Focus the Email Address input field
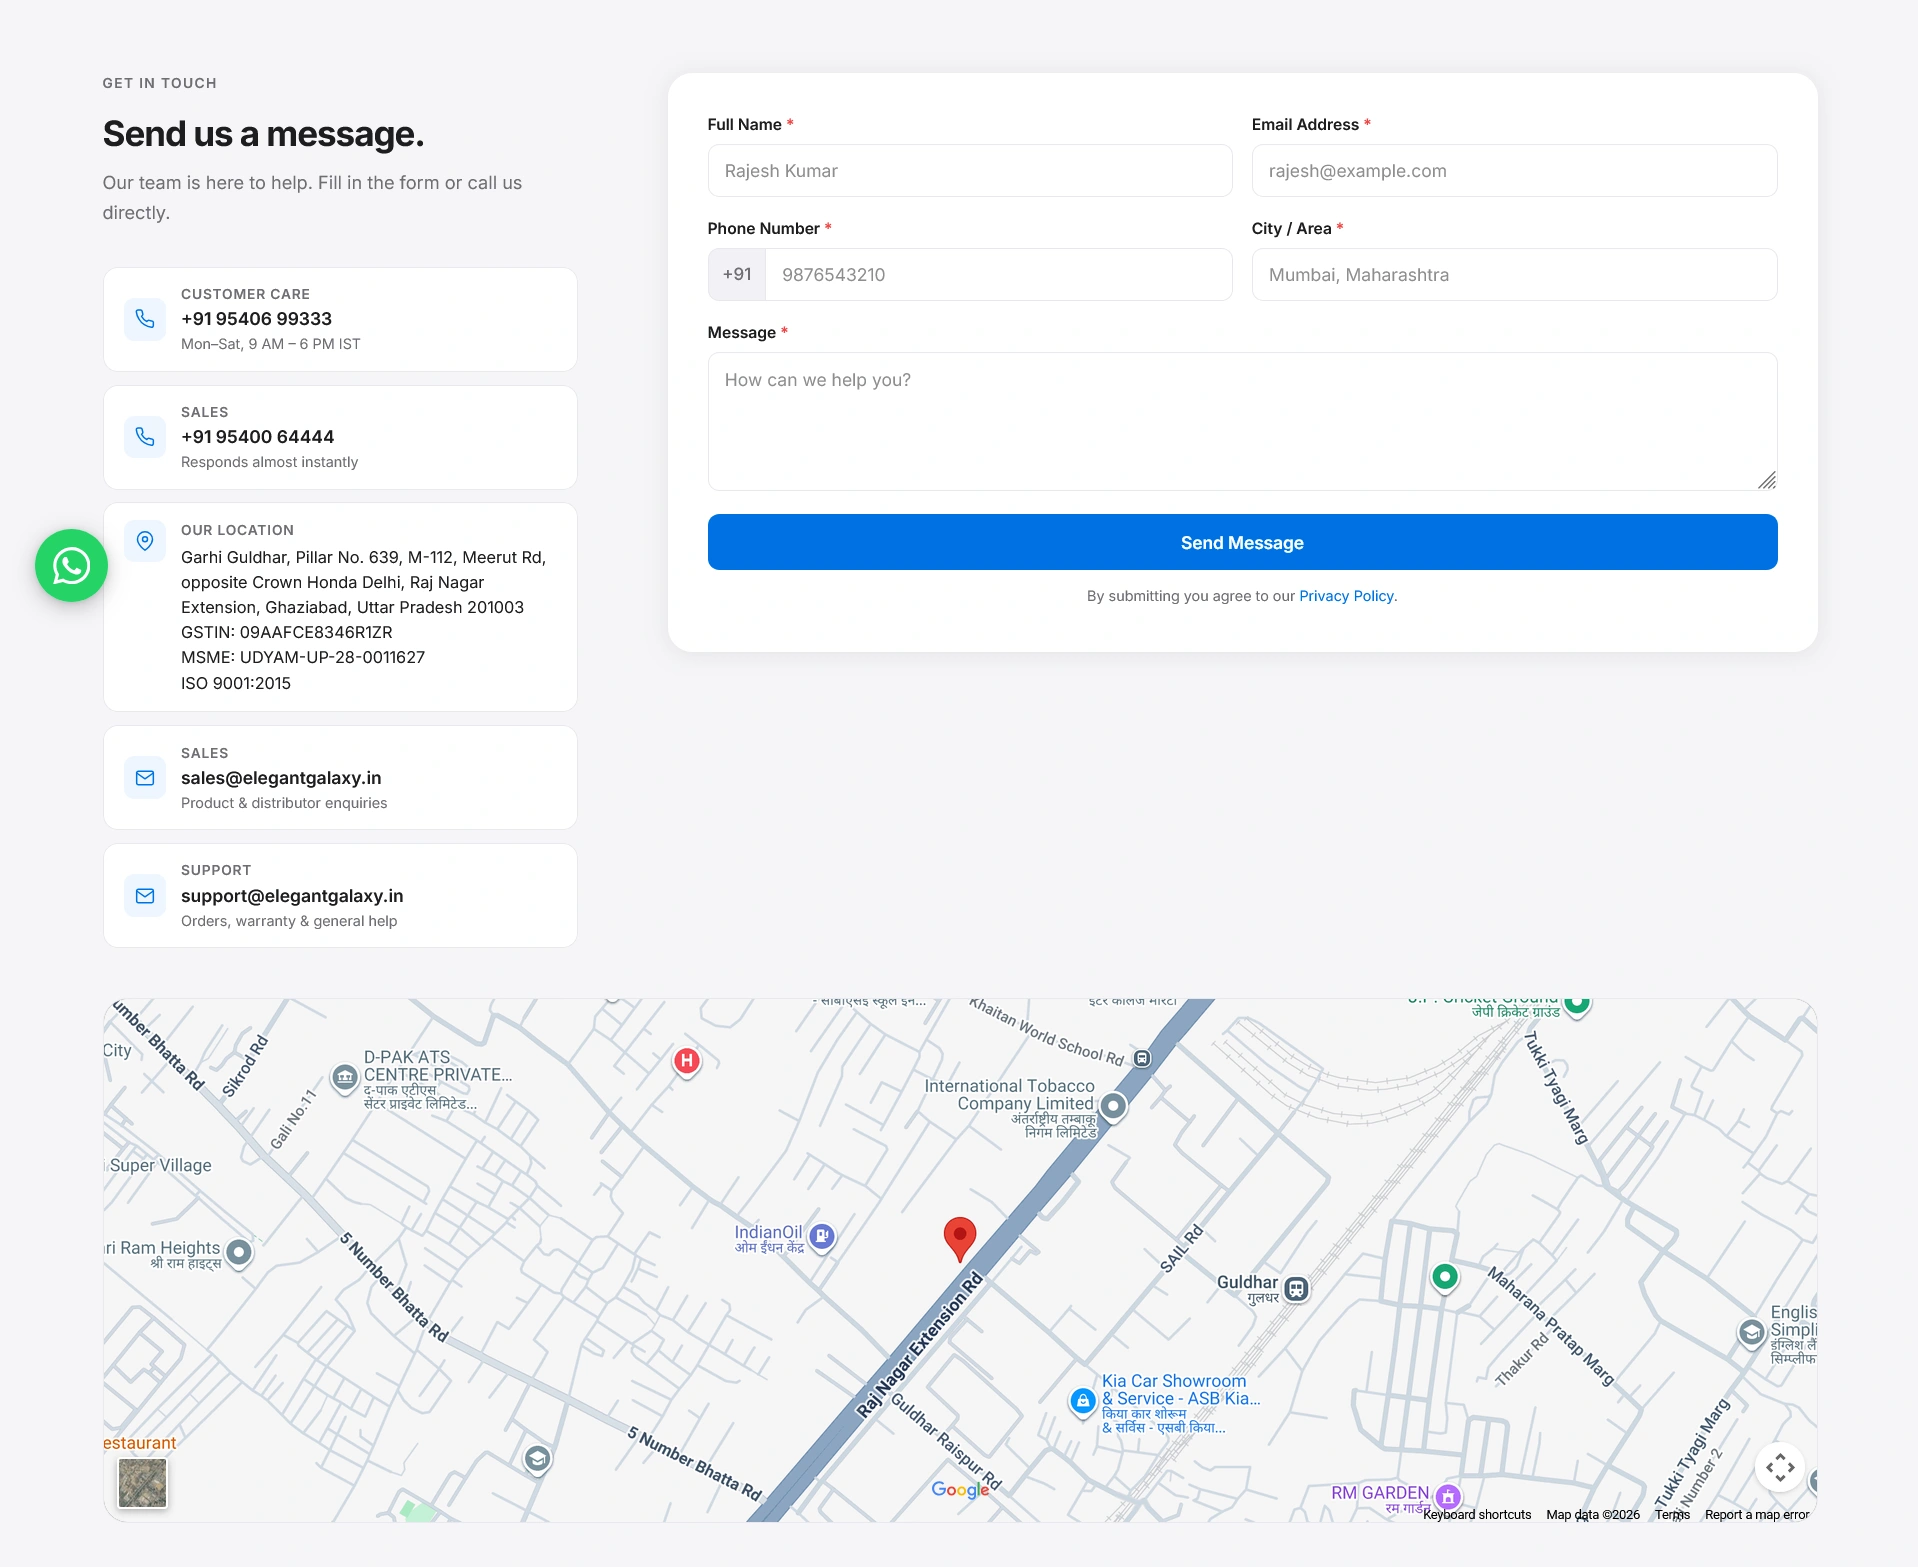The height and width of the screenshot is (1567, 1918). [1514, 171]
